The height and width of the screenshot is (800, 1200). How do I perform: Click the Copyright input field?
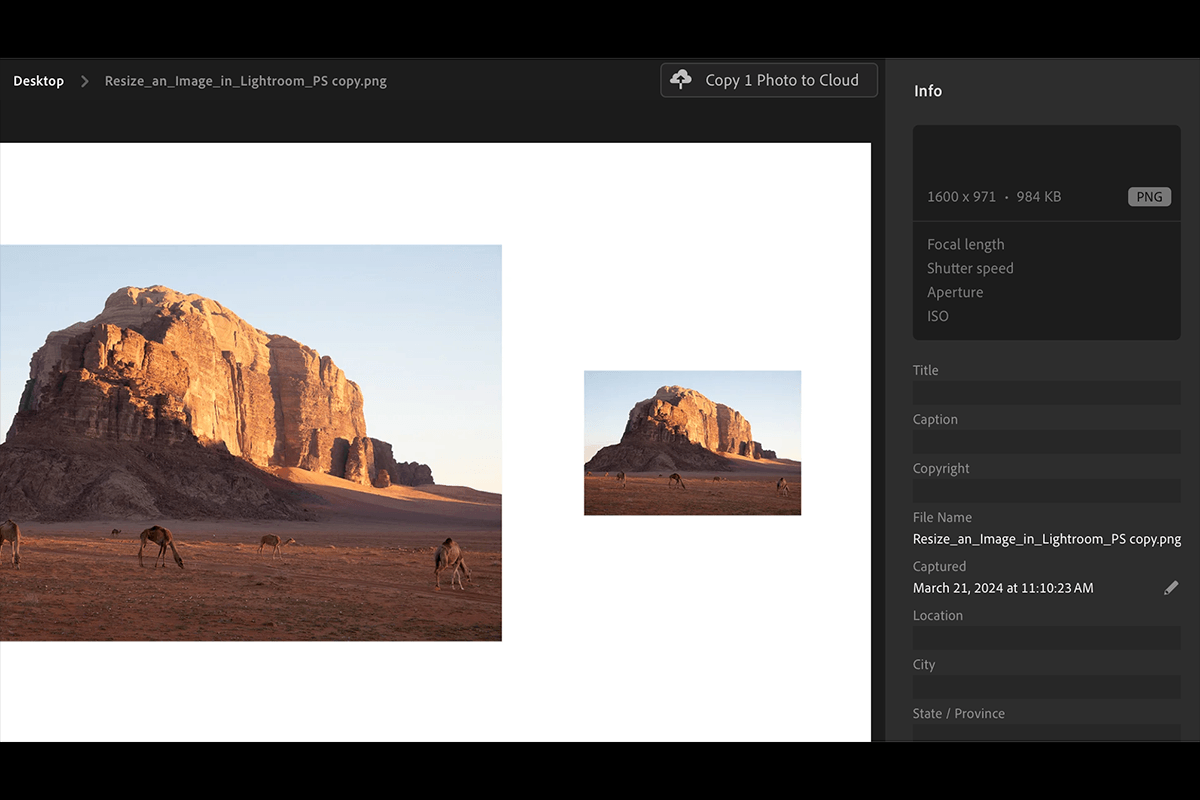[x=1046, y=490]
